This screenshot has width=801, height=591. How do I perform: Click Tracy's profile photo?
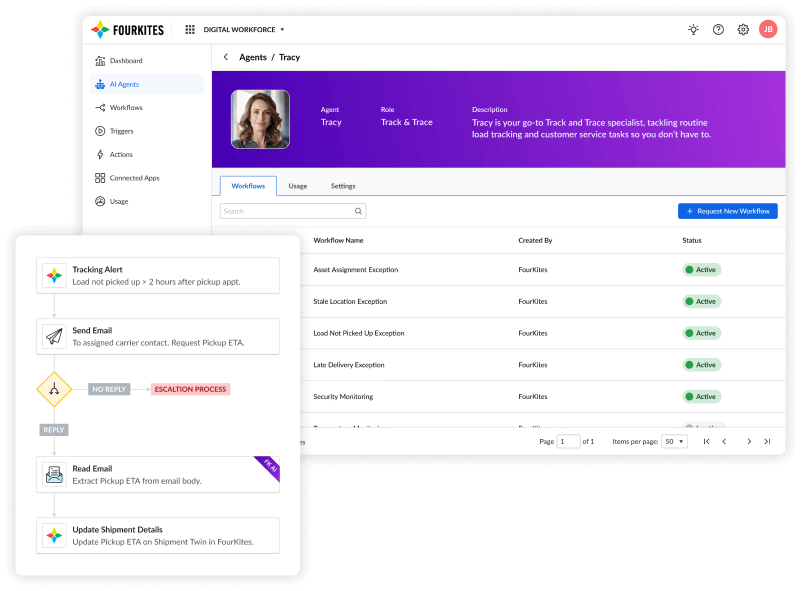tap(261, 120)
